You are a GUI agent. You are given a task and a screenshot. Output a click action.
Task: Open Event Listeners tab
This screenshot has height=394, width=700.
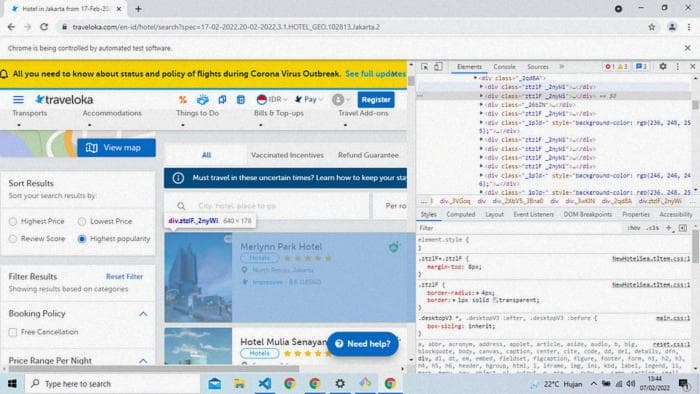[x=533, y=215]
